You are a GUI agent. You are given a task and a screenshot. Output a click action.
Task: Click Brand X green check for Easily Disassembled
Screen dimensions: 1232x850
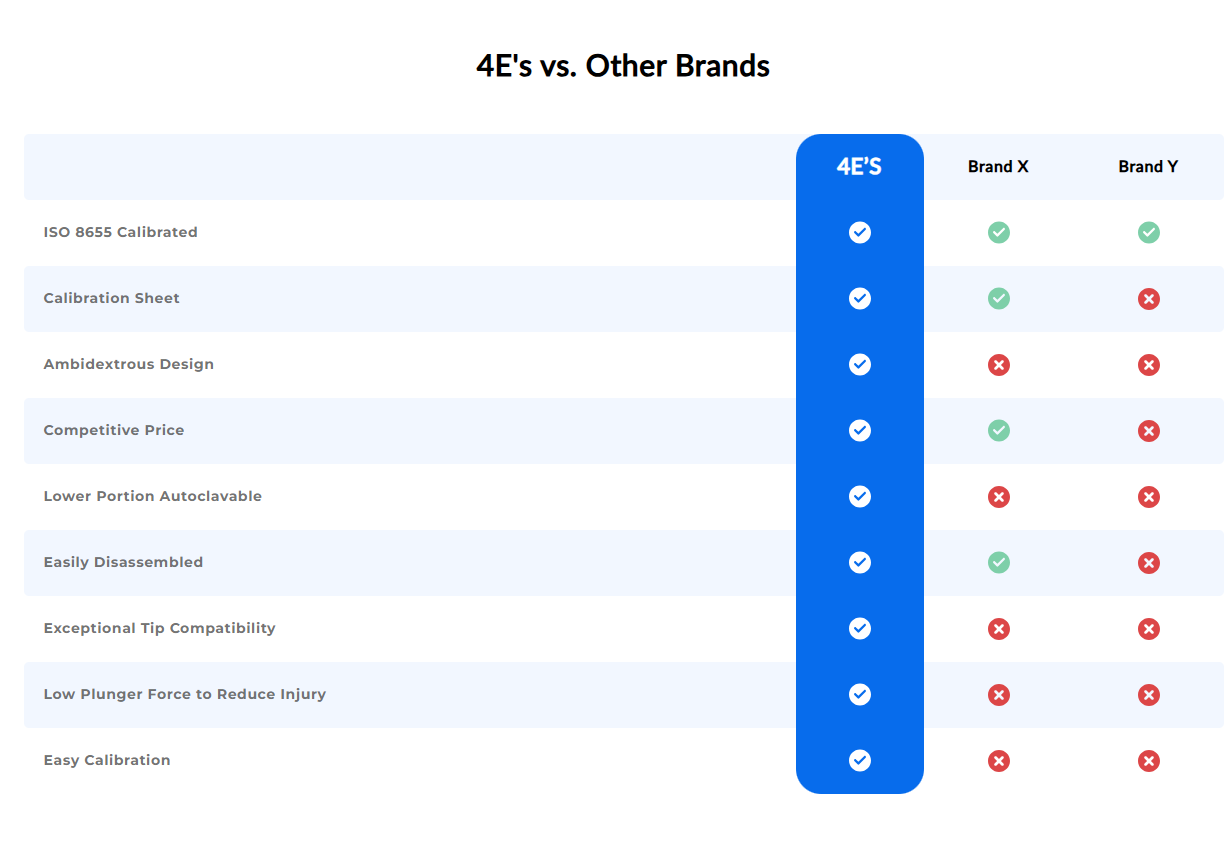tap(999, 562)
